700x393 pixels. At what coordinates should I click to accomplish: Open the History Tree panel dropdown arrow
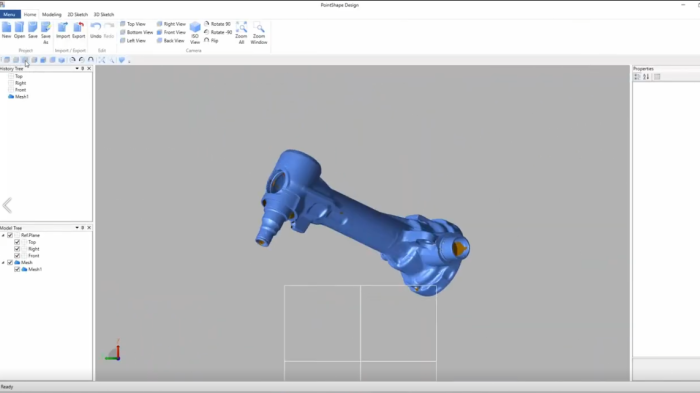click(77, 69)
